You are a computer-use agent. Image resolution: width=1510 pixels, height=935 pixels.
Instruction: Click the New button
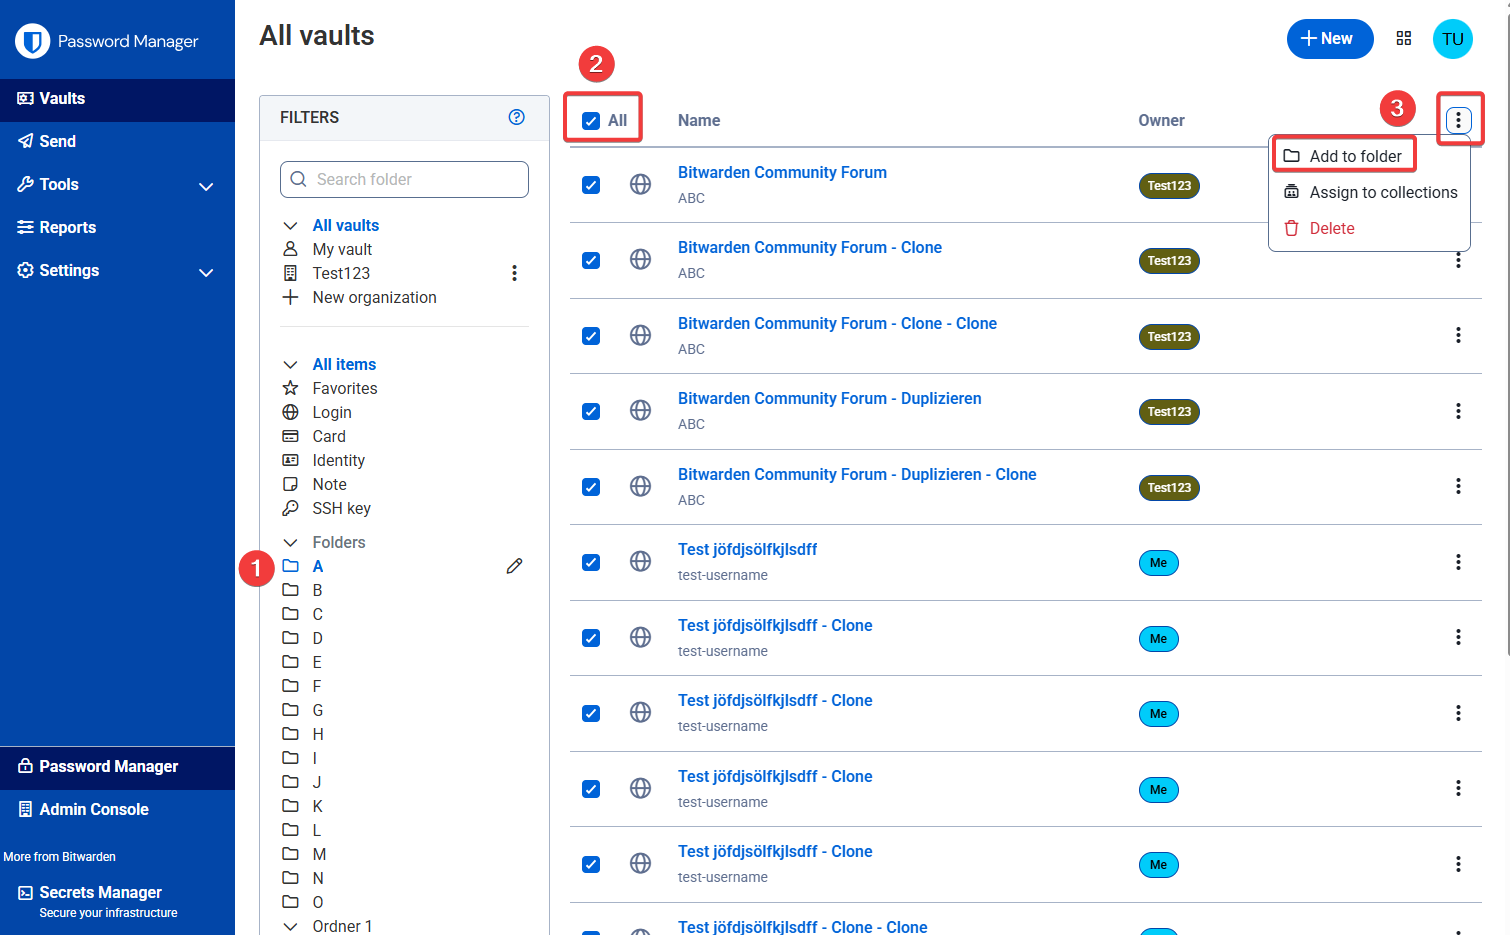point(1329,39)
